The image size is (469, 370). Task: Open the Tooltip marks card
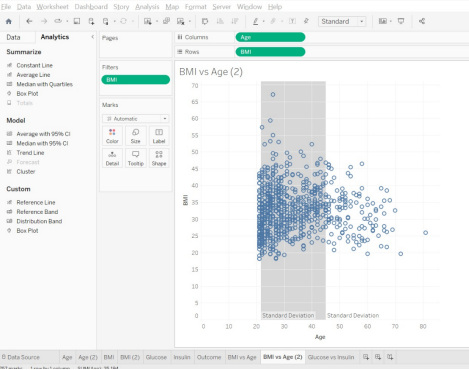[x=136, y=158]
